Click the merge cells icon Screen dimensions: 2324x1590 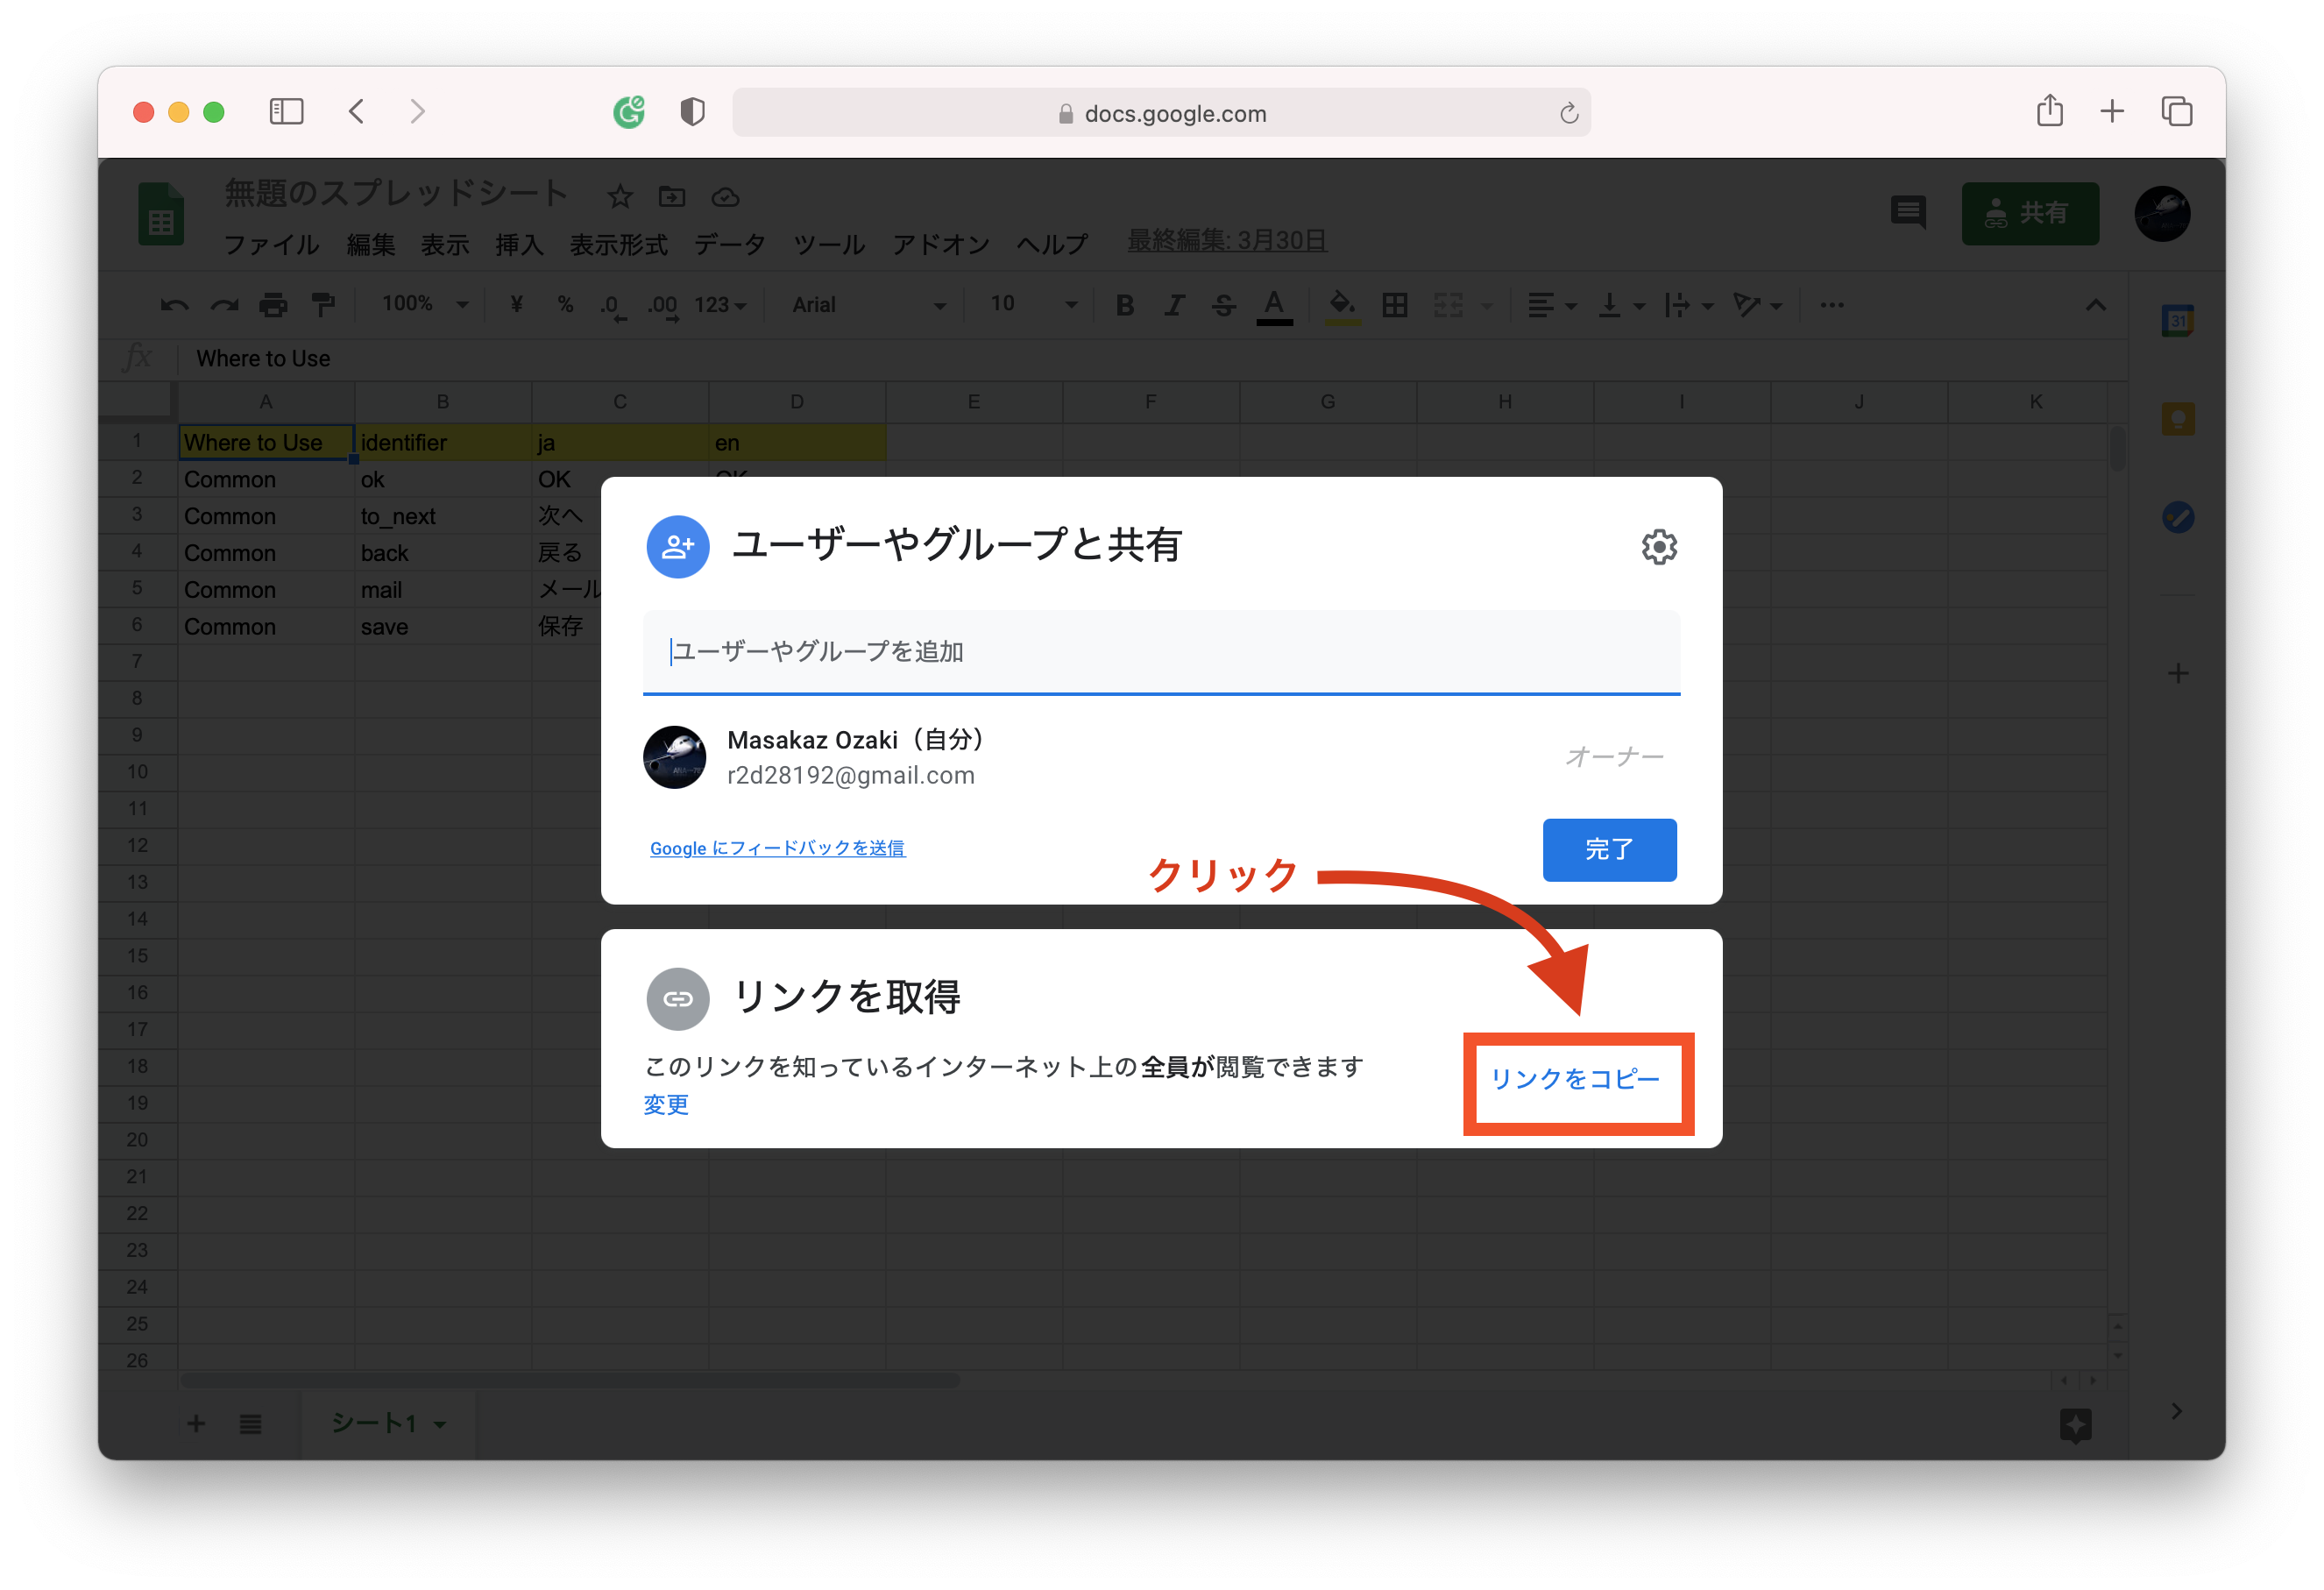click(x=1448, y=305)
